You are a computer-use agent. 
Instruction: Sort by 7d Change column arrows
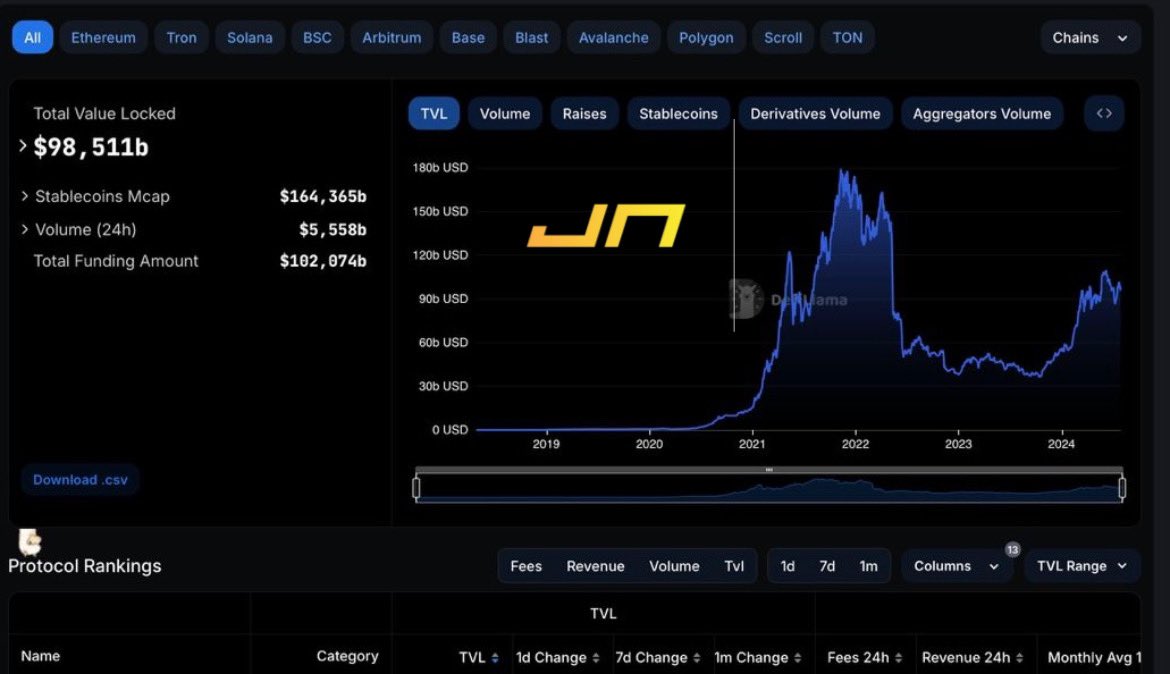(x=696, y=658)
